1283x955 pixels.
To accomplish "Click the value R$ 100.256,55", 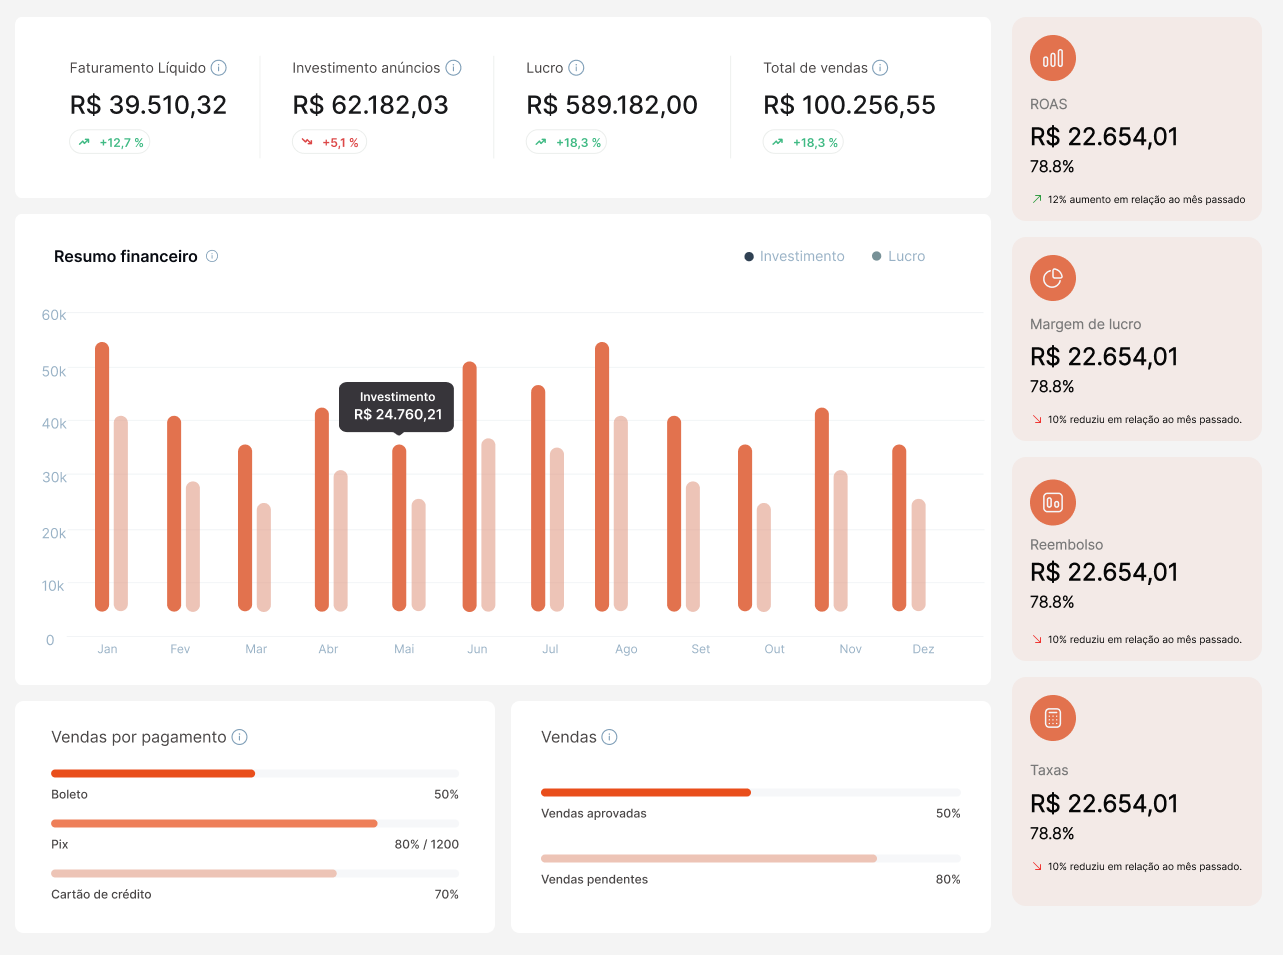I will (849, 105).
